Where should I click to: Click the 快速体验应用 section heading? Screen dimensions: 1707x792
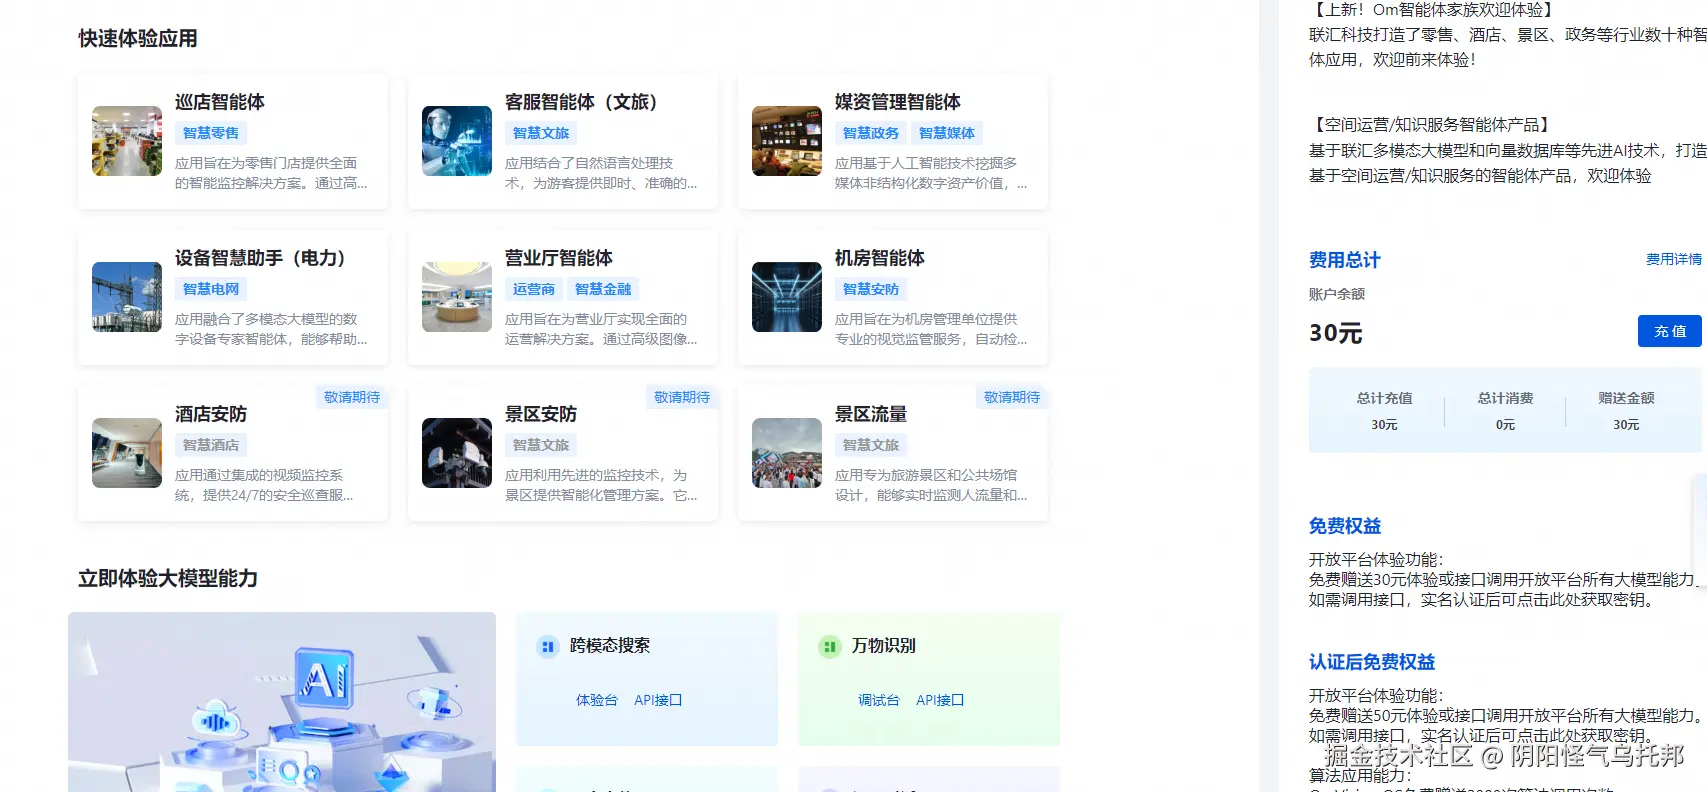138,39
